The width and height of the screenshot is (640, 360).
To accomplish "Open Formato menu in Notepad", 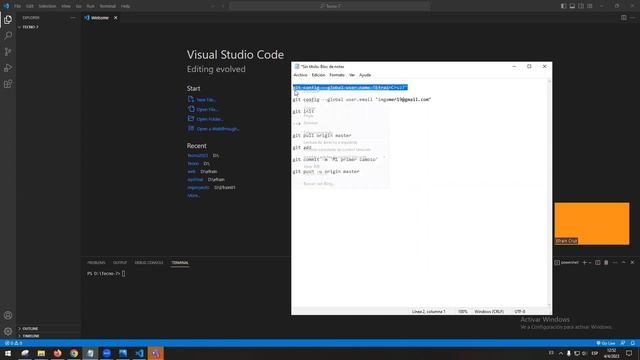I will click(x=337, y=75).
